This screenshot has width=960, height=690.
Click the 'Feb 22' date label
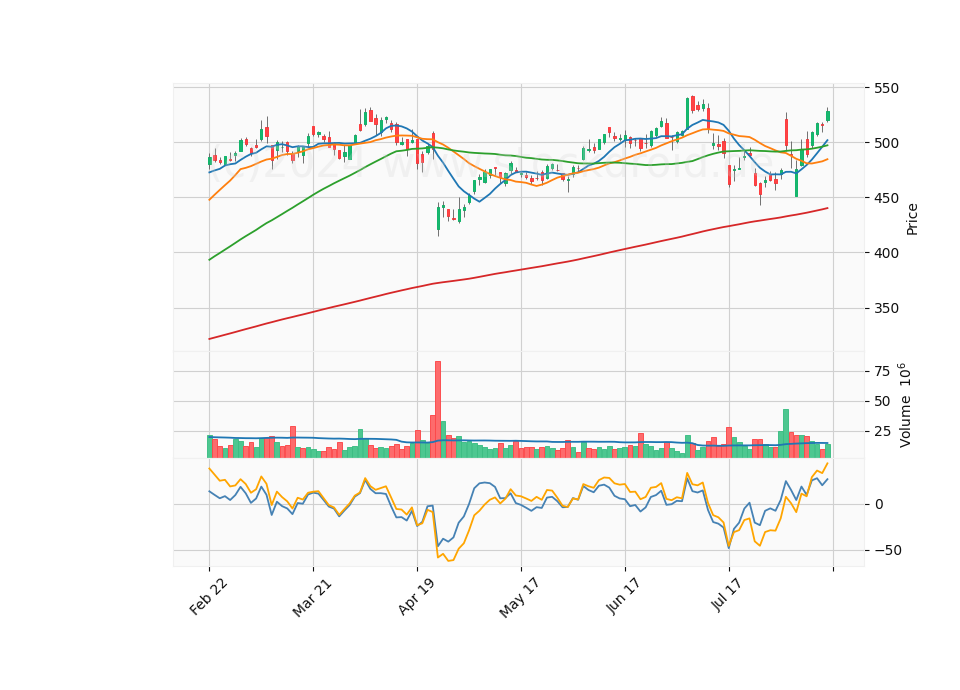209,596
